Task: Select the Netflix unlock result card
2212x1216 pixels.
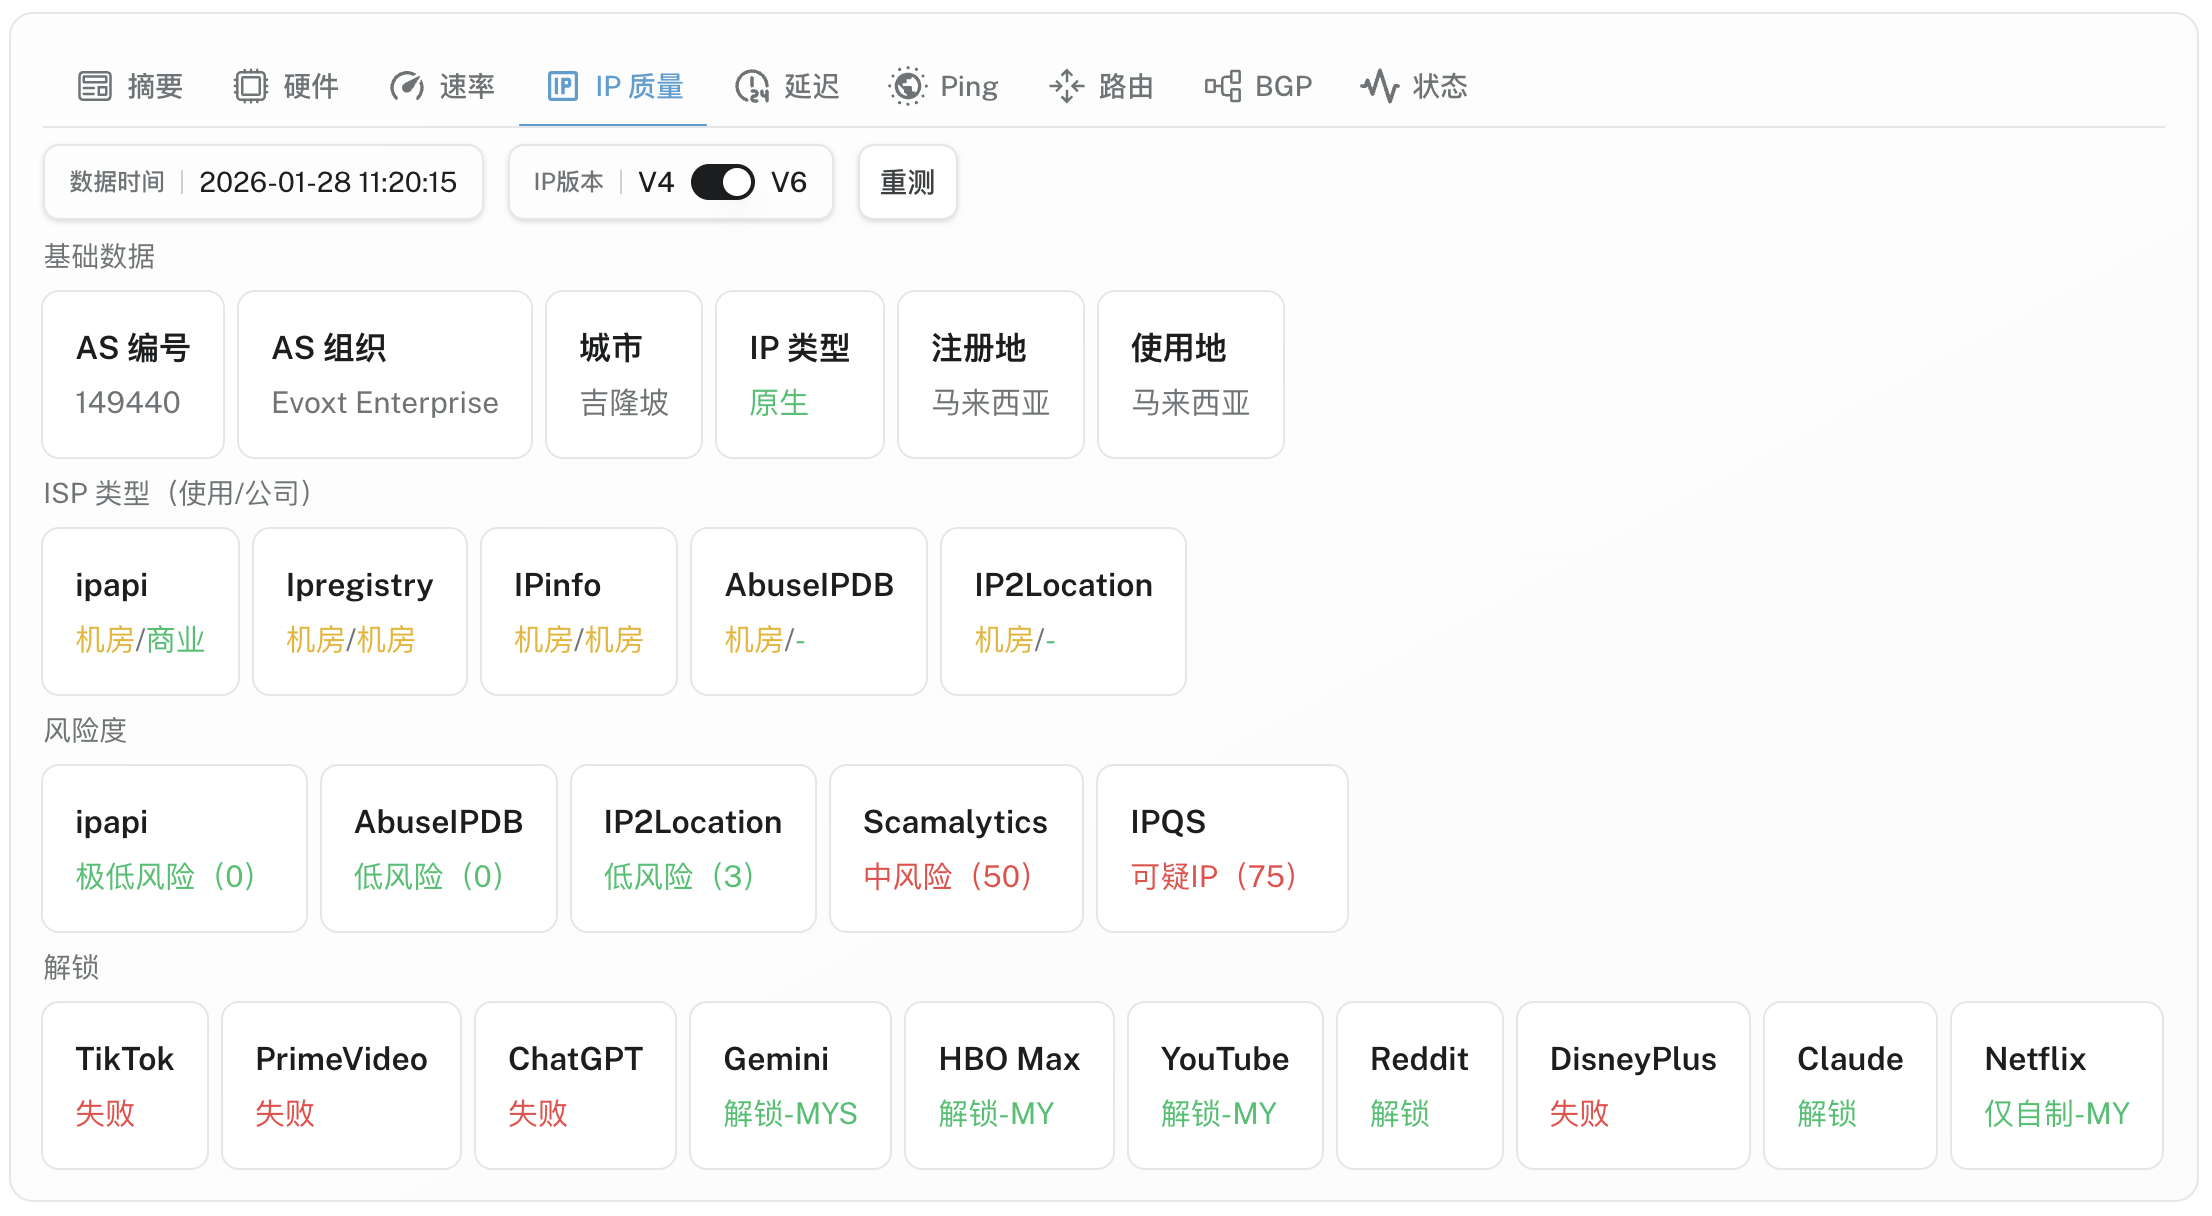Action: pos(2056,1085)
